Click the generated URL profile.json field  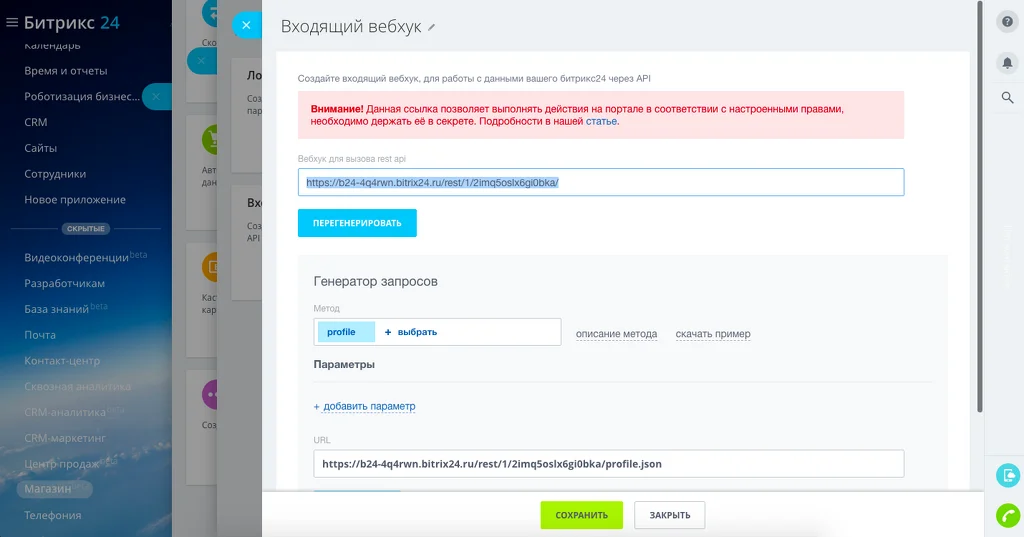[x=609, y=464]
